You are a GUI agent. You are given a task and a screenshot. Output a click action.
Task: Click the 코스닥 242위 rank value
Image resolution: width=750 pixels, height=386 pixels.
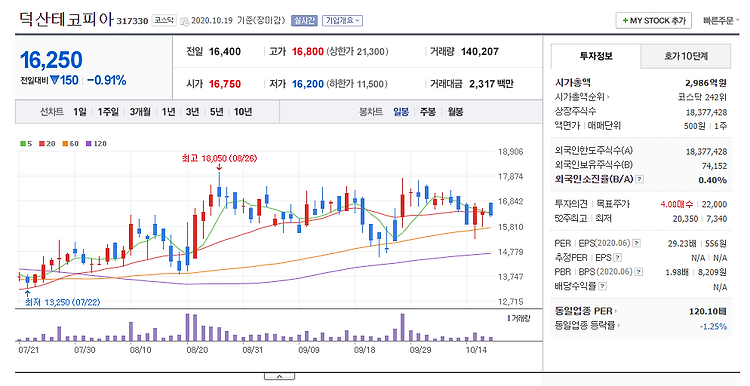[x=702, y=97]
